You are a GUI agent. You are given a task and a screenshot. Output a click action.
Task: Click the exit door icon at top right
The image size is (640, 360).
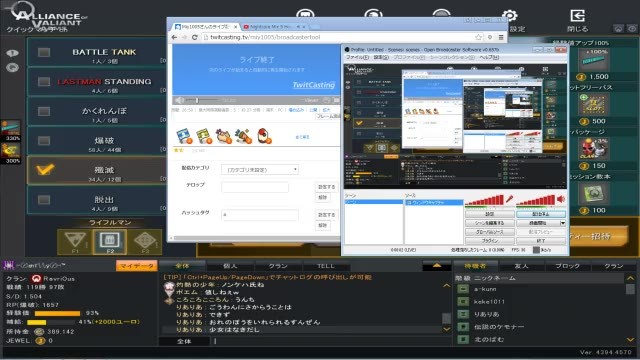pos(577,16)
